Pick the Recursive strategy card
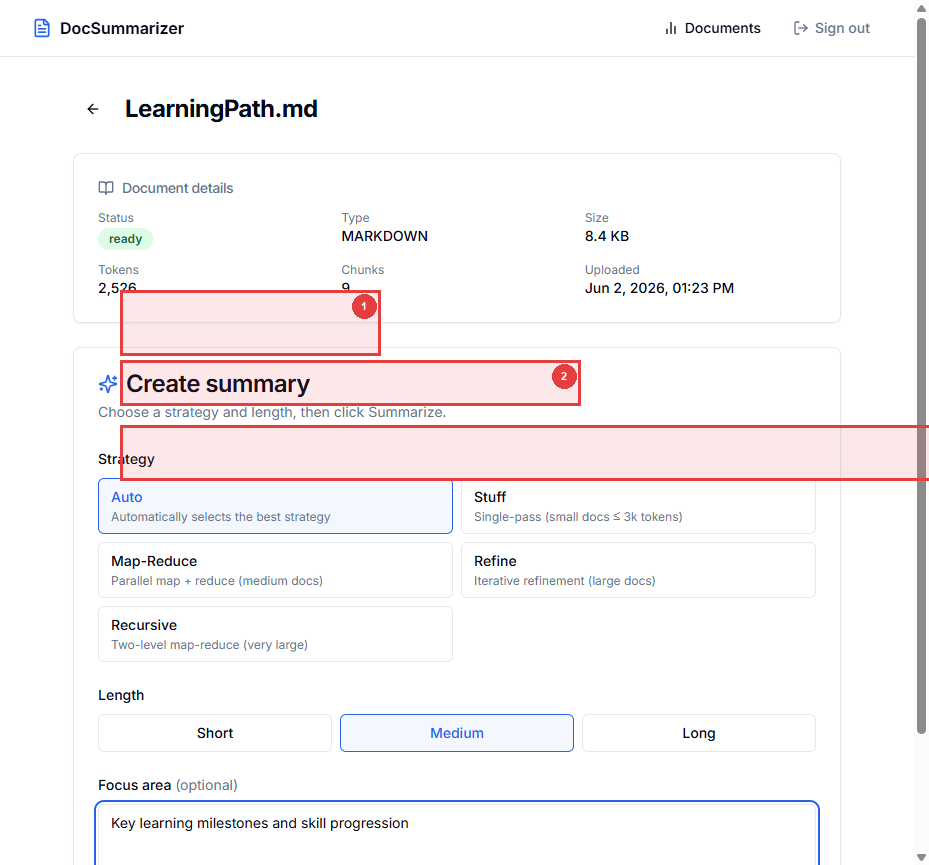 click(x=276, y=634)
